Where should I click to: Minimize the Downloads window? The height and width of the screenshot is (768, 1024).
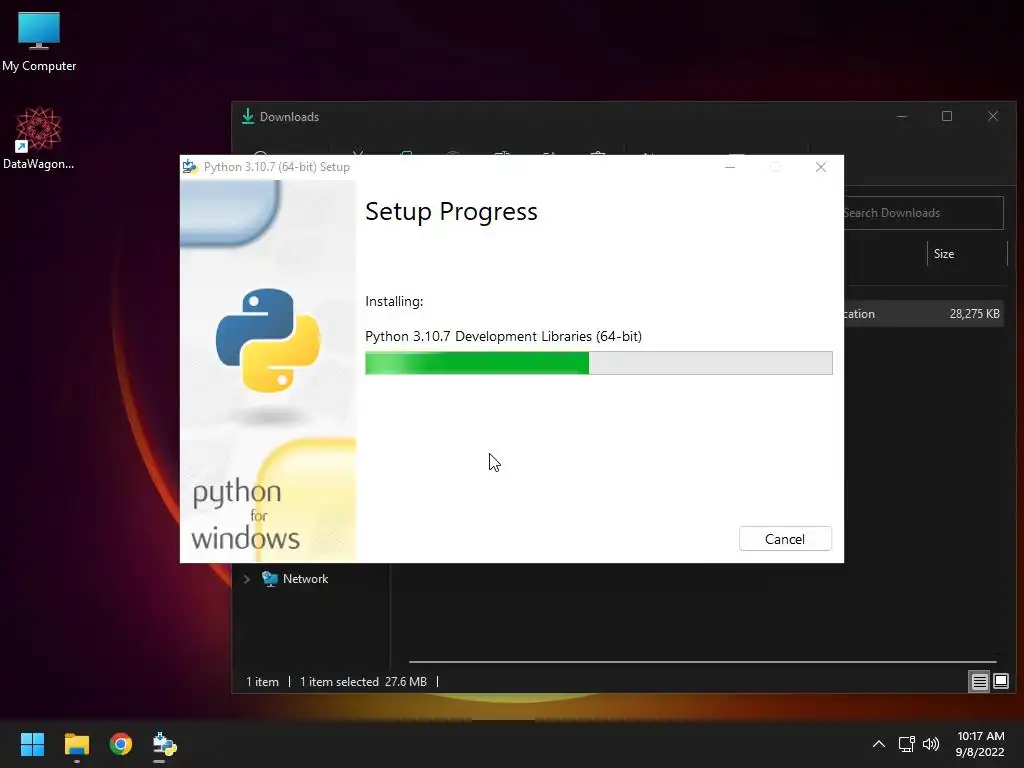pos(902,116)
